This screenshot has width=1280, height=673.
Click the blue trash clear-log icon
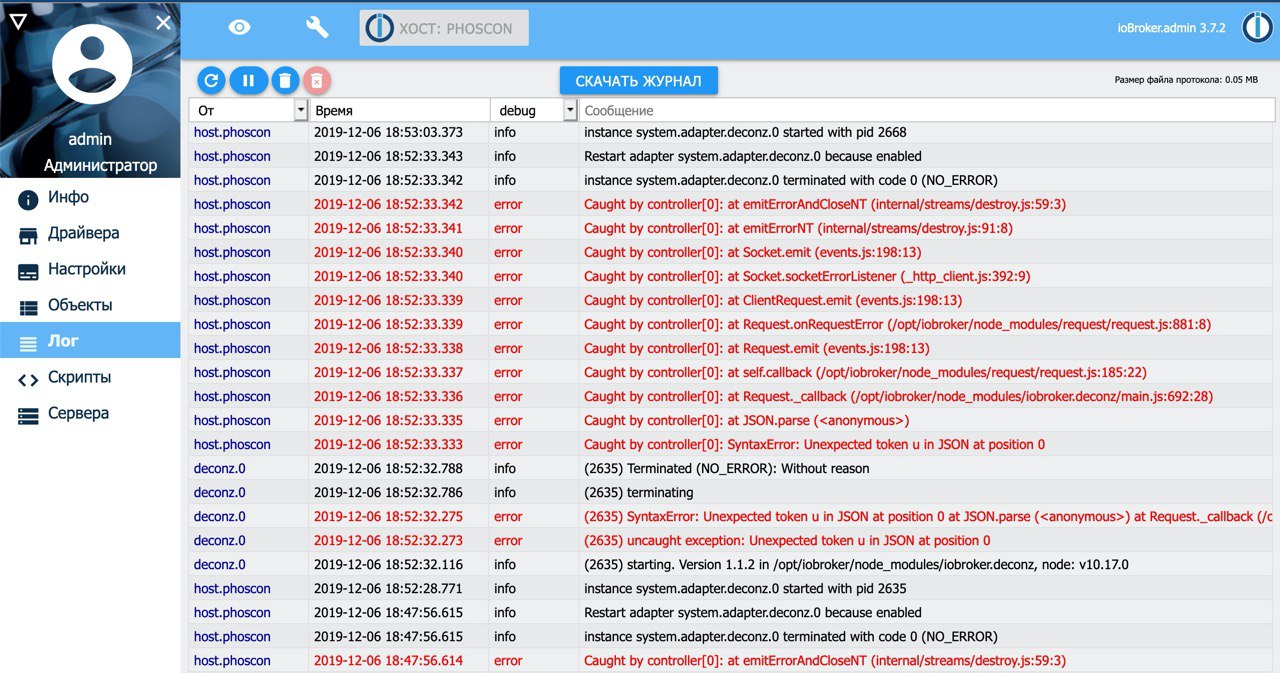[285, 81]
